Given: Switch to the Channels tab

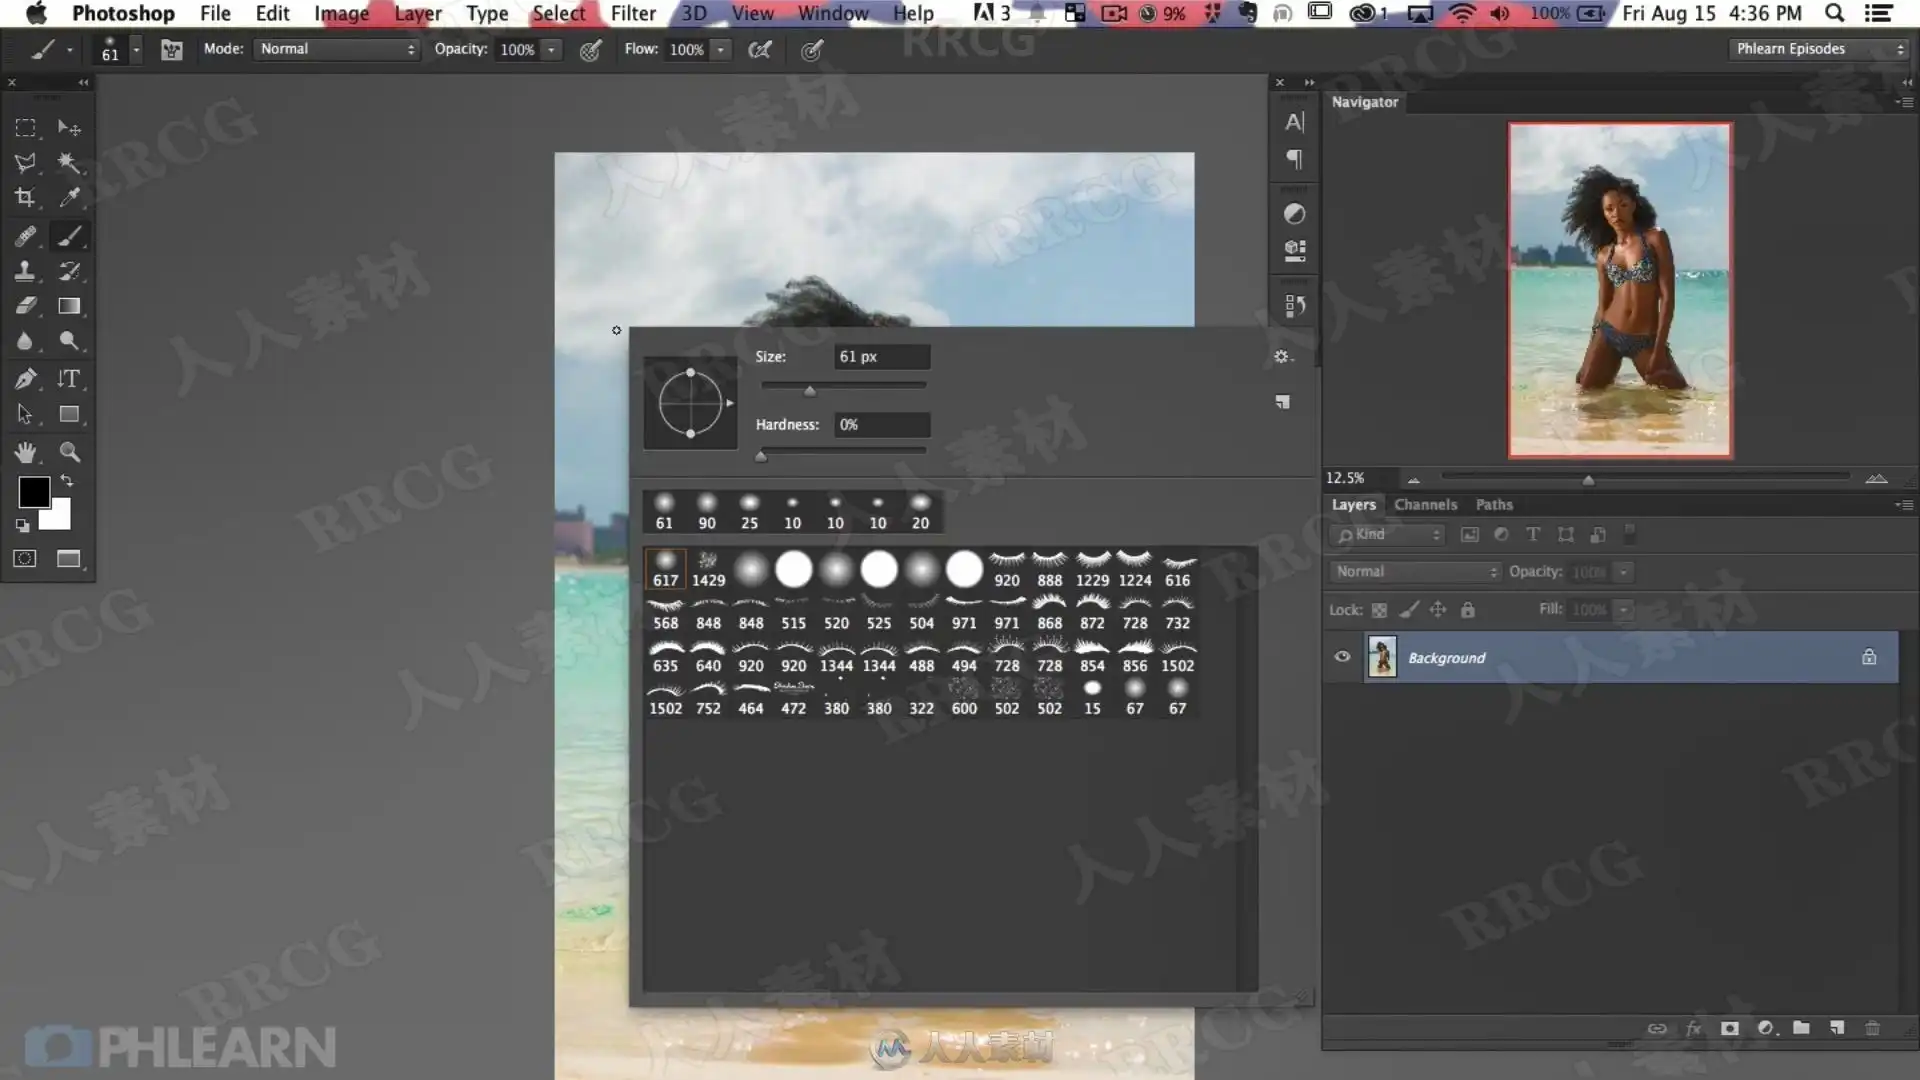Looking at the screenshot, I should point(1425,505).
